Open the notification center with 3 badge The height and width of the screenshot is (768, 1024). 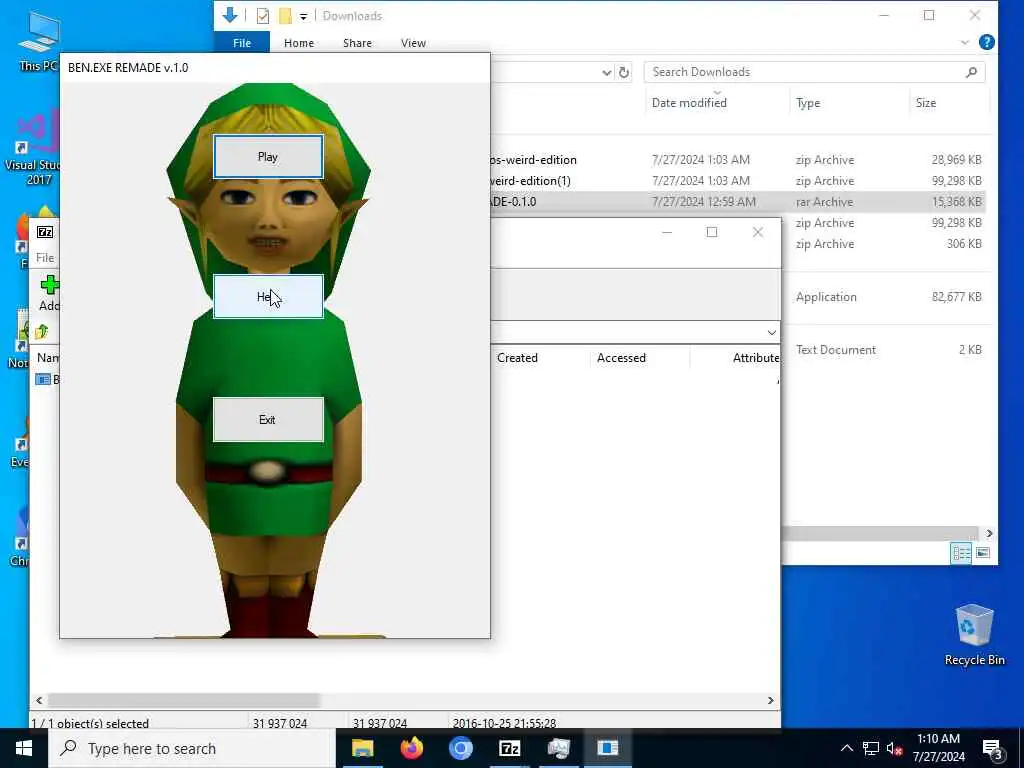tap(992, 748)
